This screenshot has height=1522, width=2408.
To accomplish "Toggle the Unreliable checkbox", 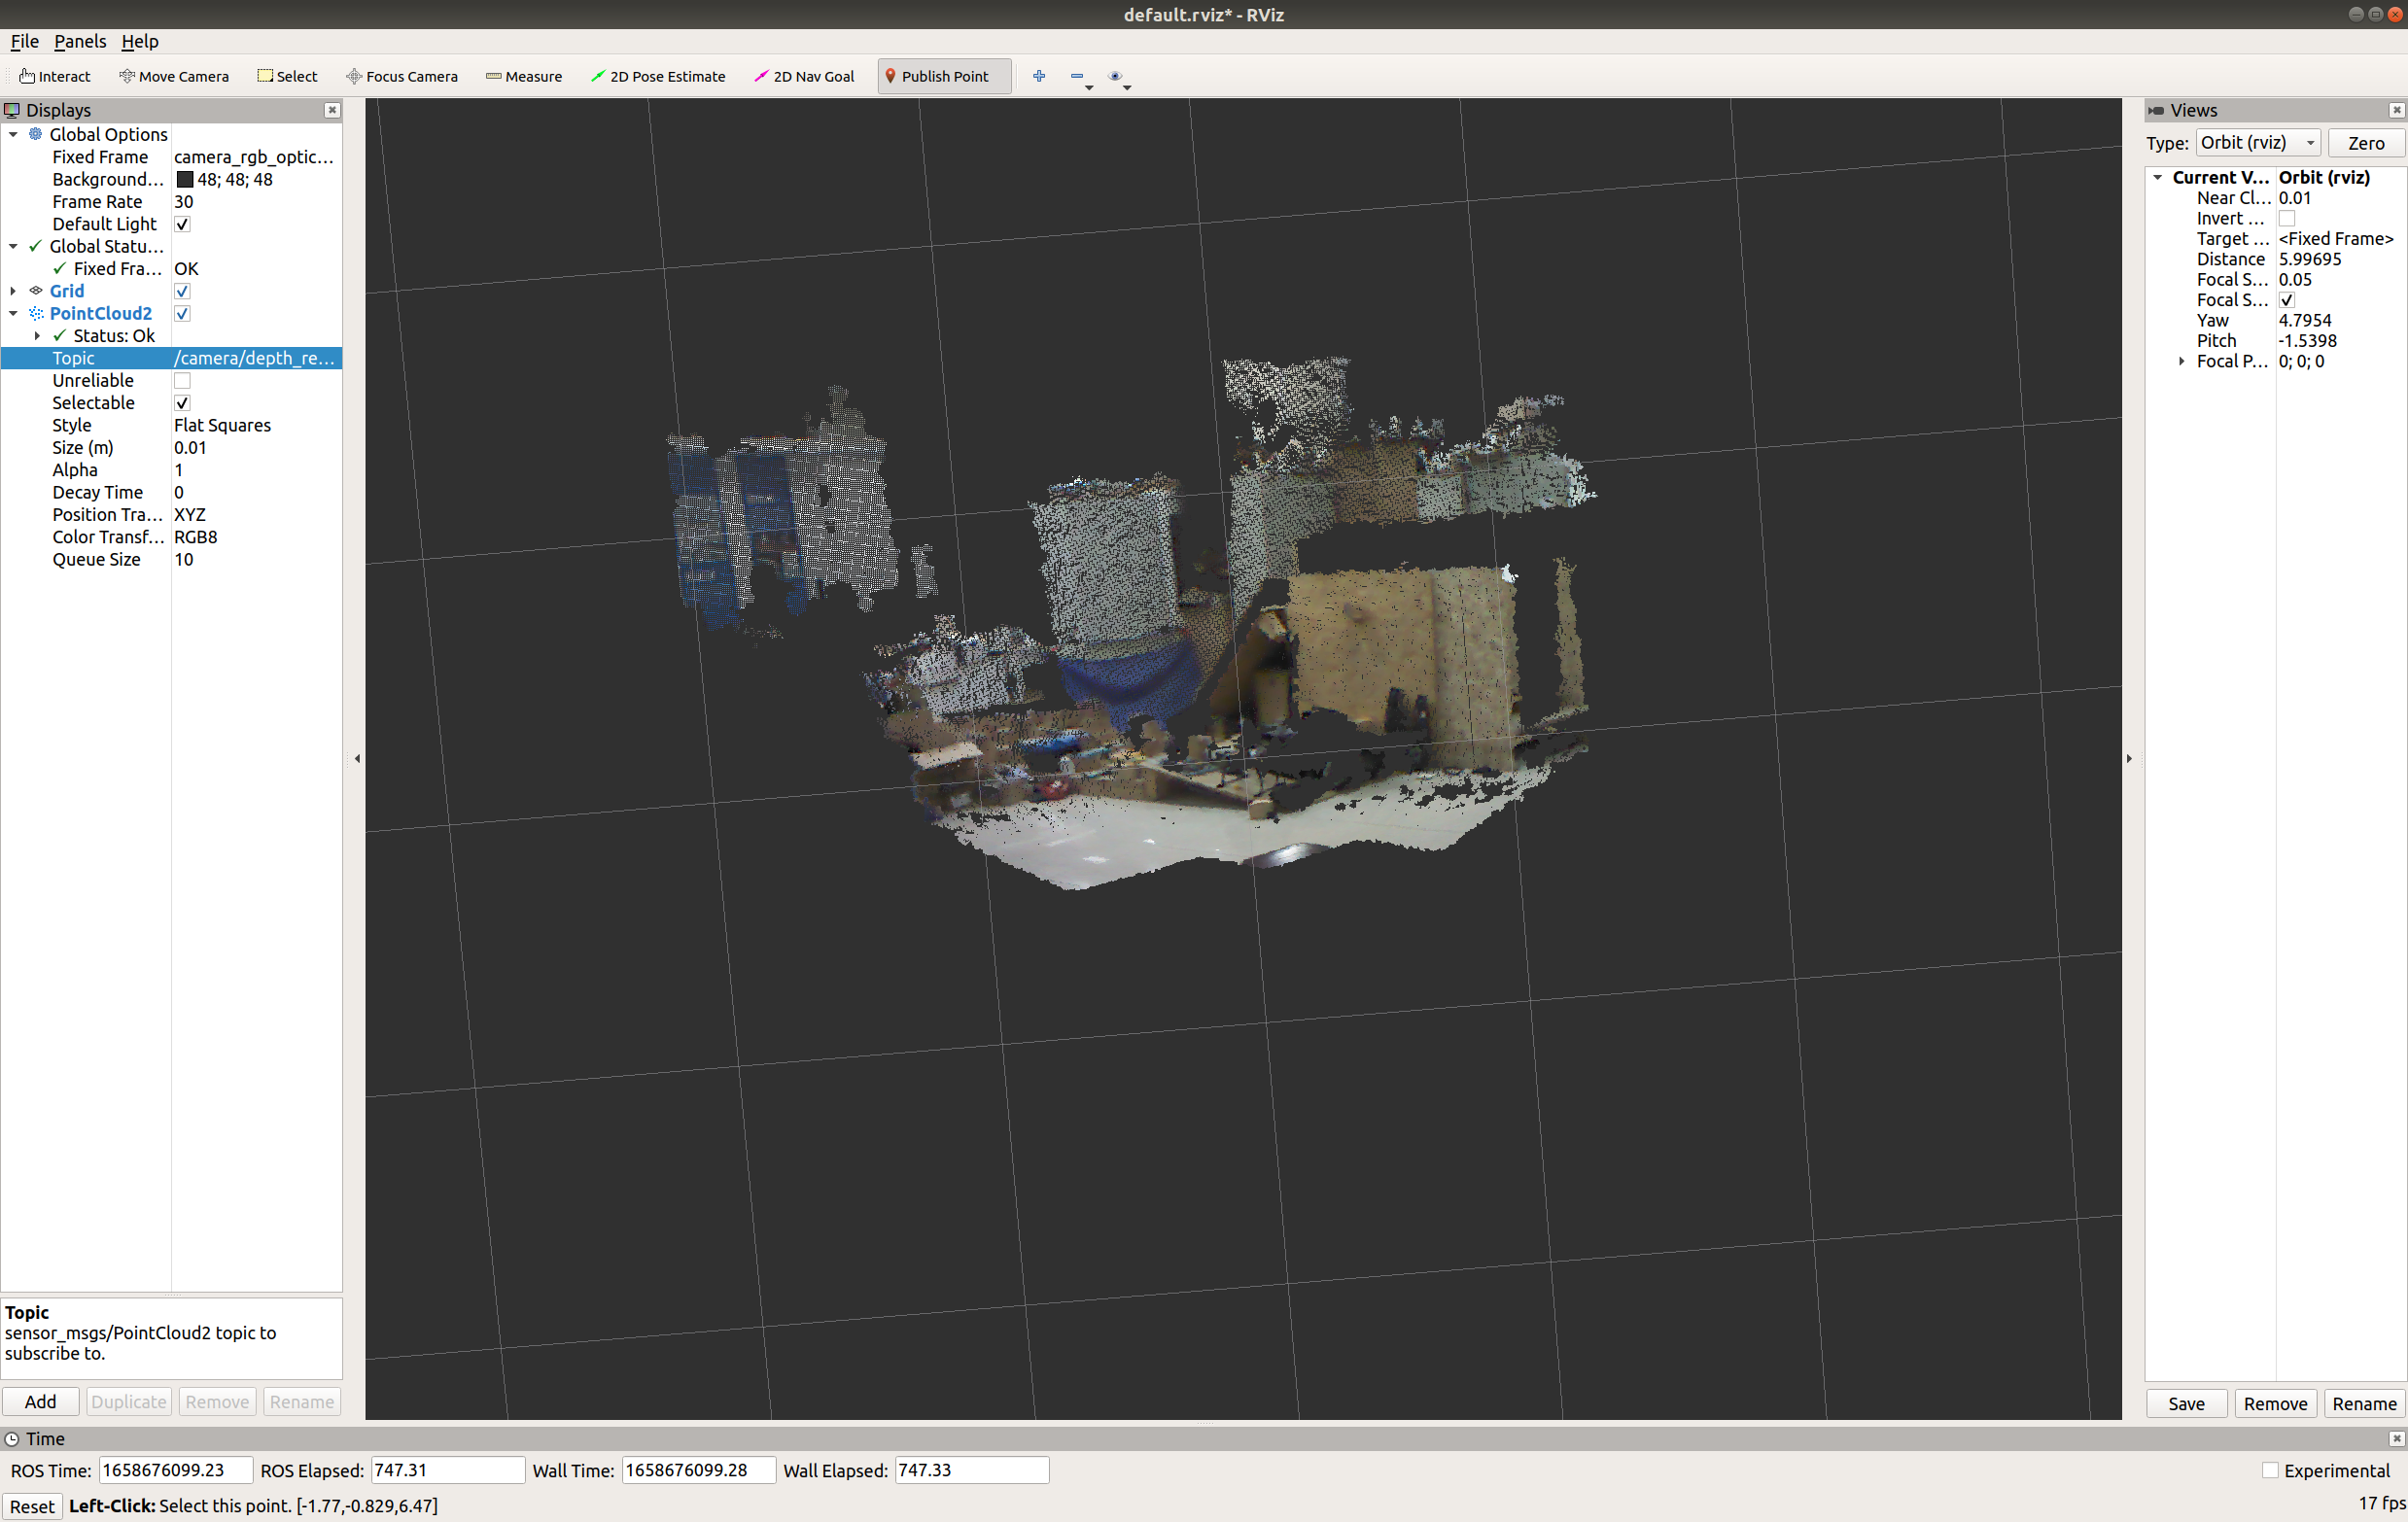I will (x=182, y=381).
